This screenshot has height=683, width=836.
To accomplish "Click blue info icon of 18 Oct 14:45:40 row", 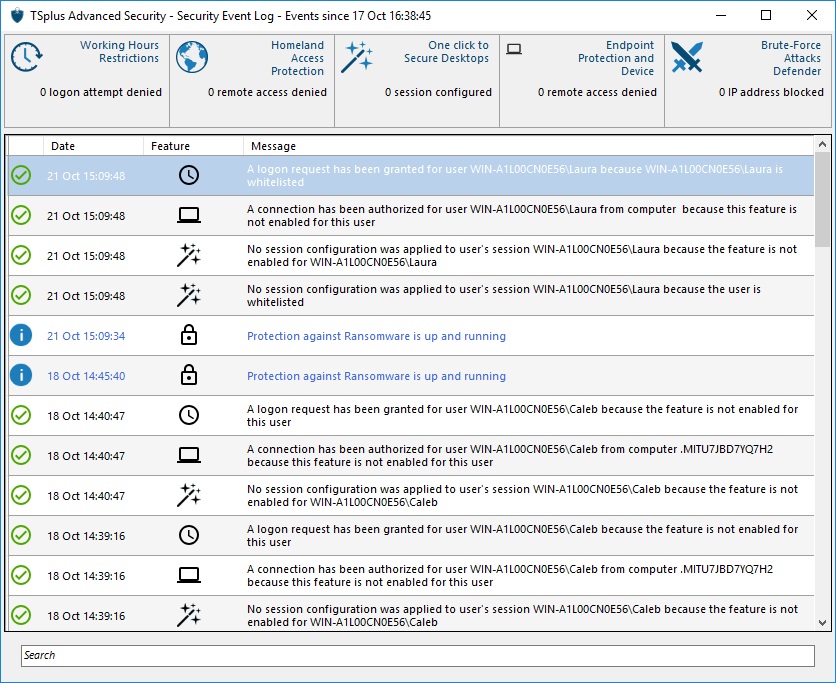I will tap(21, 375).
